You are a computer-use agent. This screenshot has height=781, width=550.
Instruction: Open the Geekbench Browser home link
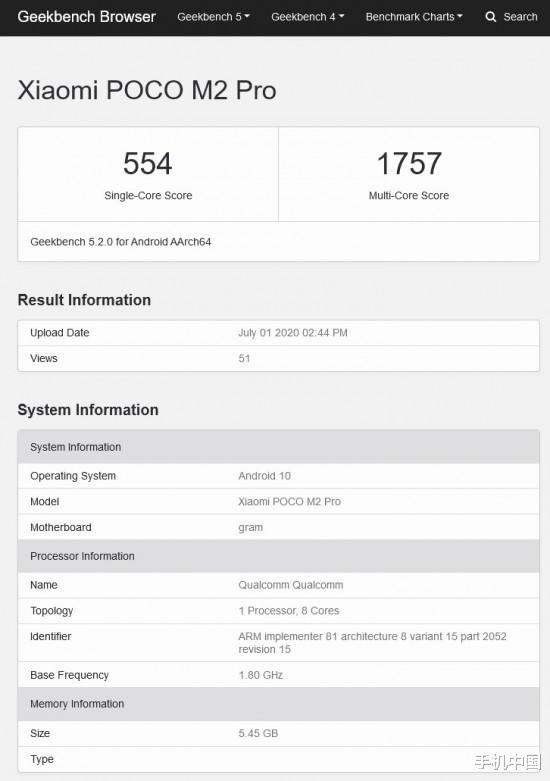coord(86,16)
